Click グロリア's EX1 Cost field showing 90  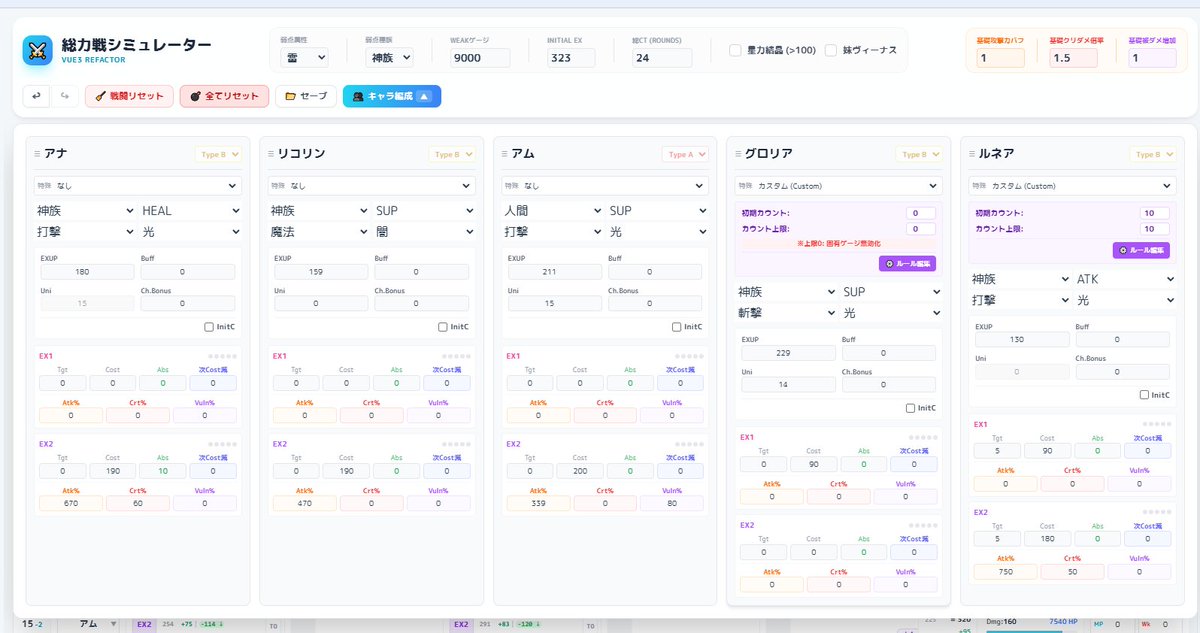(813, 465)
